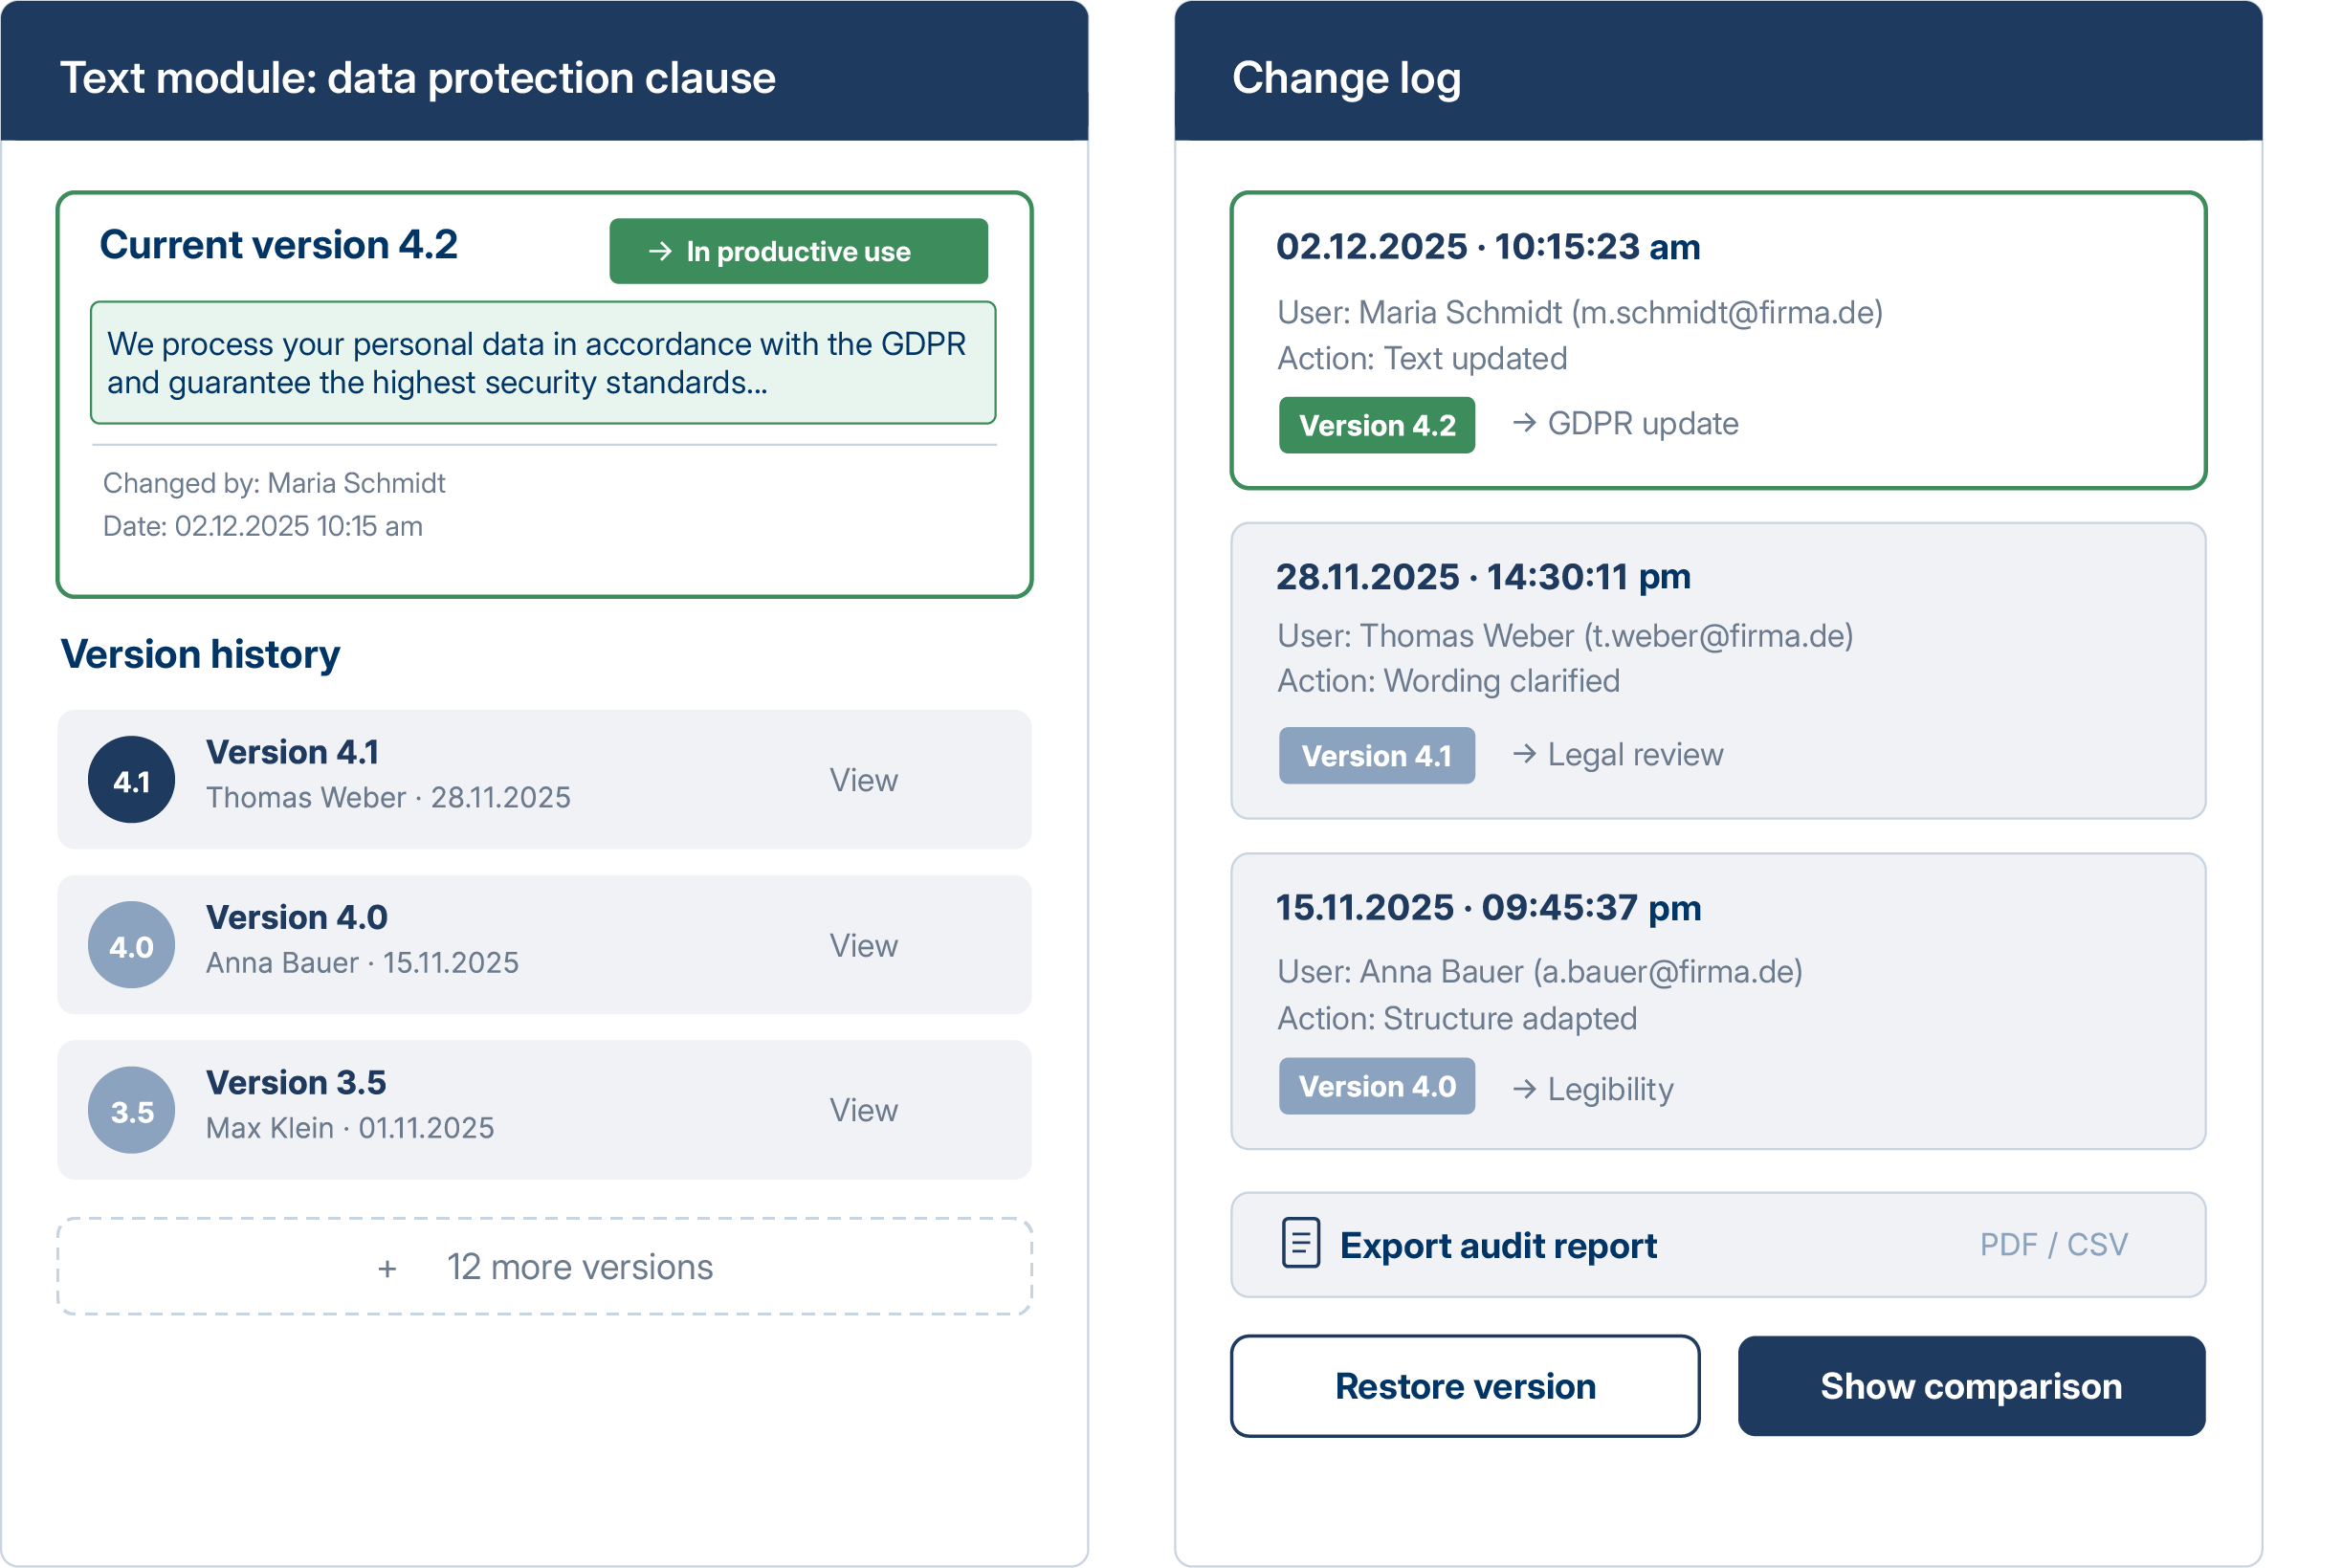Viewport: 2342px width, 1568px height.
Task: Click the arrow icon before Legibility
Action: 1524,1088
